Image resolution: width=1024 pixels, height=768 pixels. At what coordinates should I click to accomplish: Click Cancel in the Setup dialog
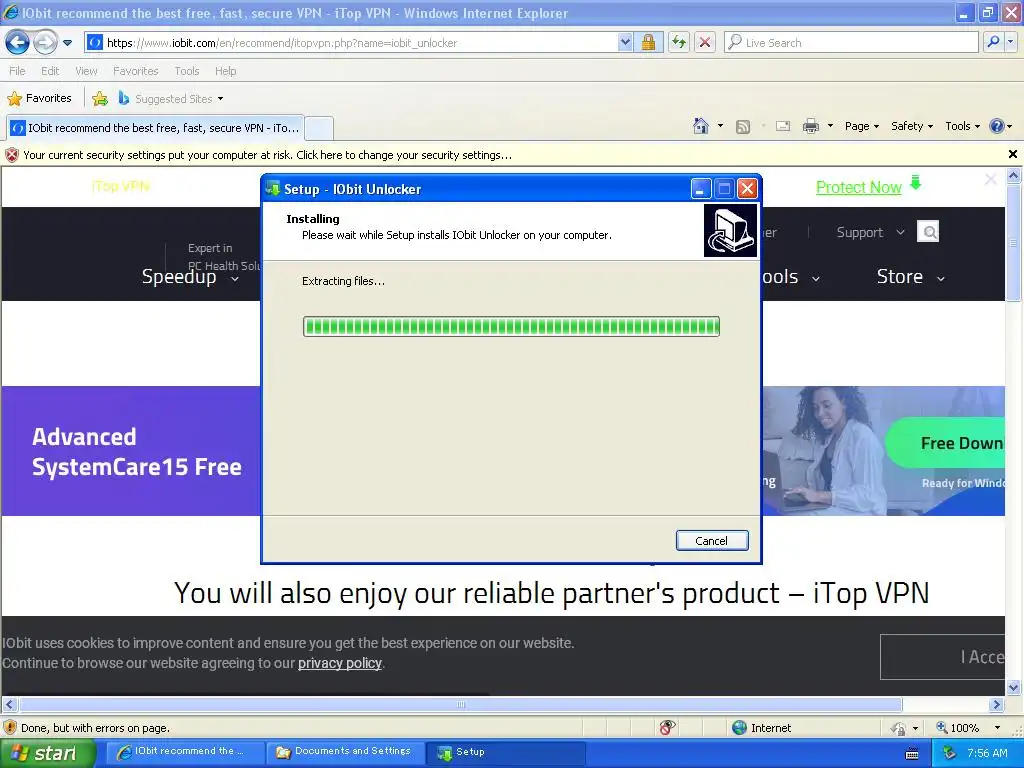point(712,541)
